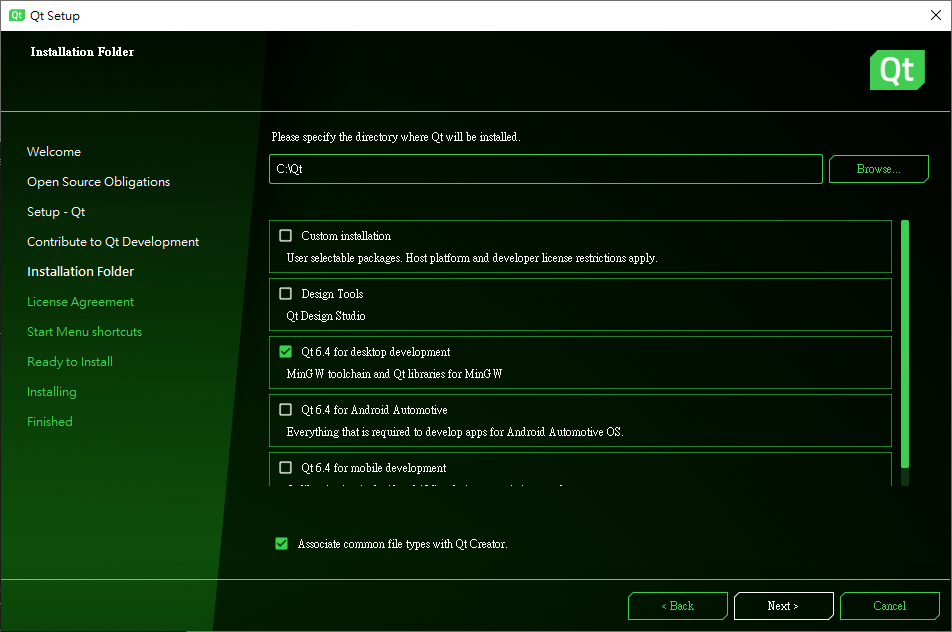Click 'MinGW toolchain and Qt libraries' description
This screenshot has height=632, width=952.
[395, 374]
